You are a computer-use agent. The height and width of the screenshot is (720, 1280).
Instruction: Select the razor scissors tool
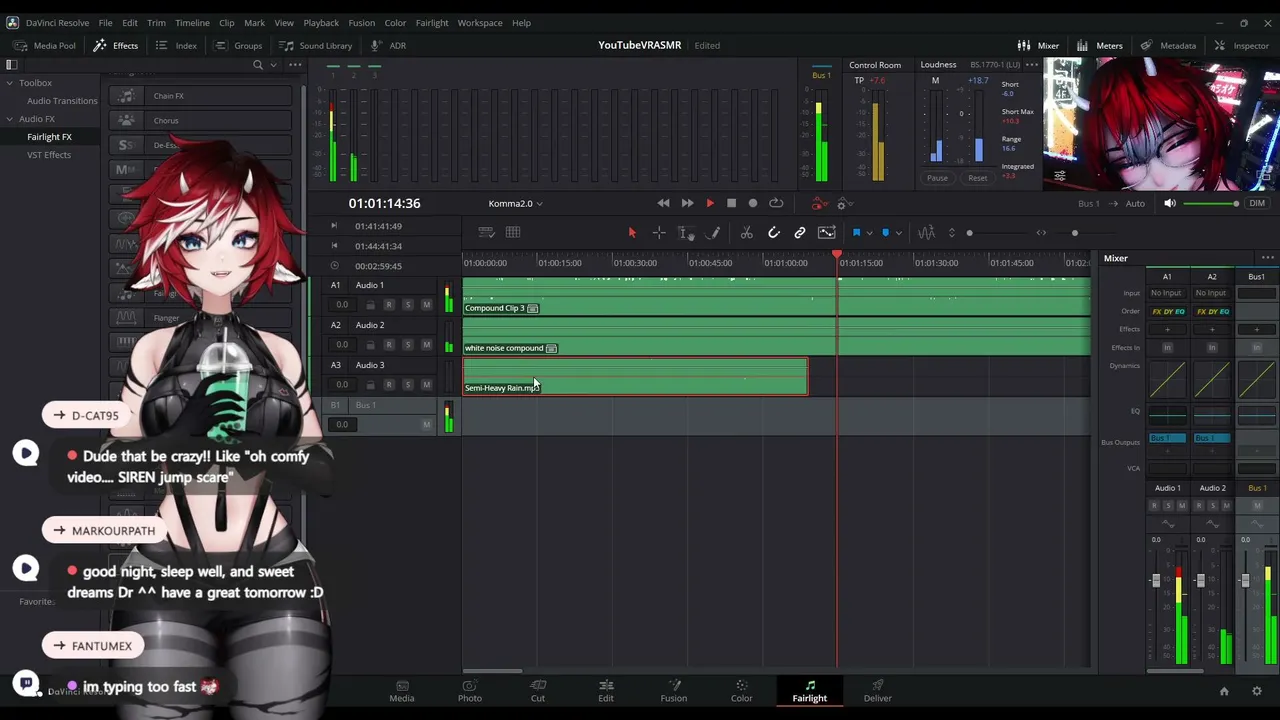[746, 233]
